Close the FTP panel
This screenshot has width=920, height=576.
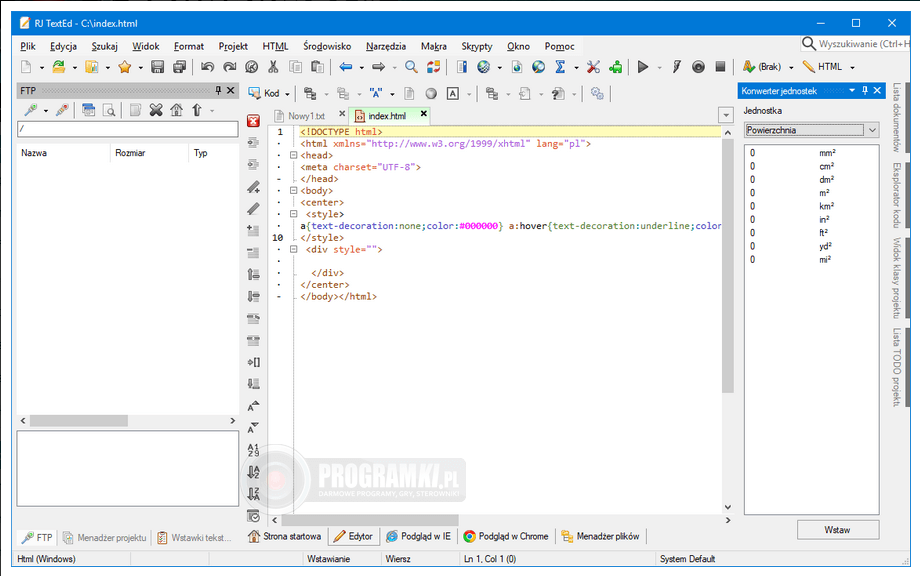point(231,90)
